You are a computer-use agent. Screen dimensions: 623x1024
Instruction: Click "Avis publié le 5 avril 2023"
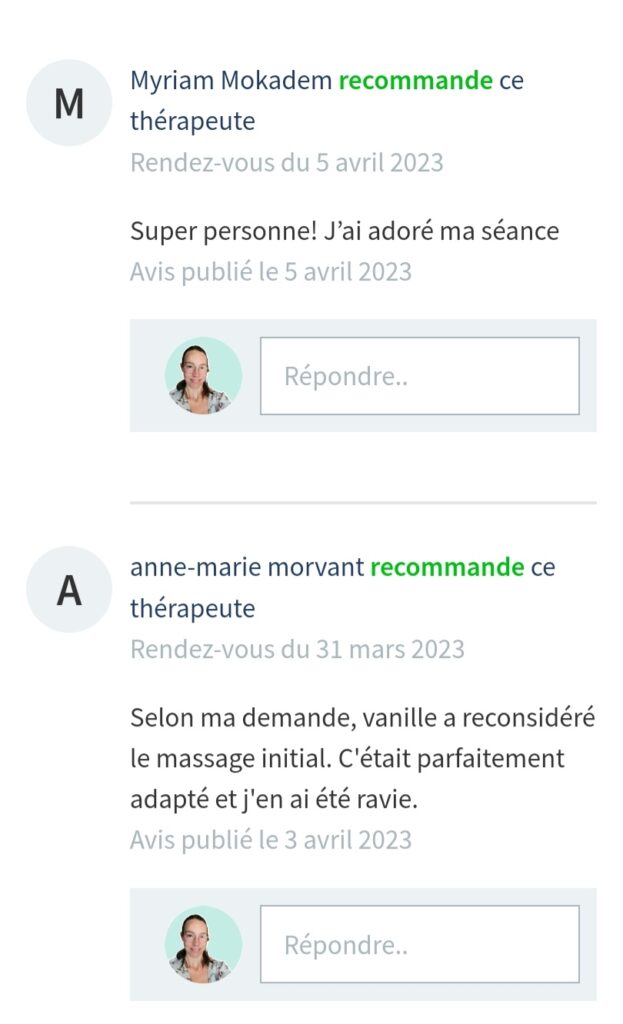pos(270,271)
